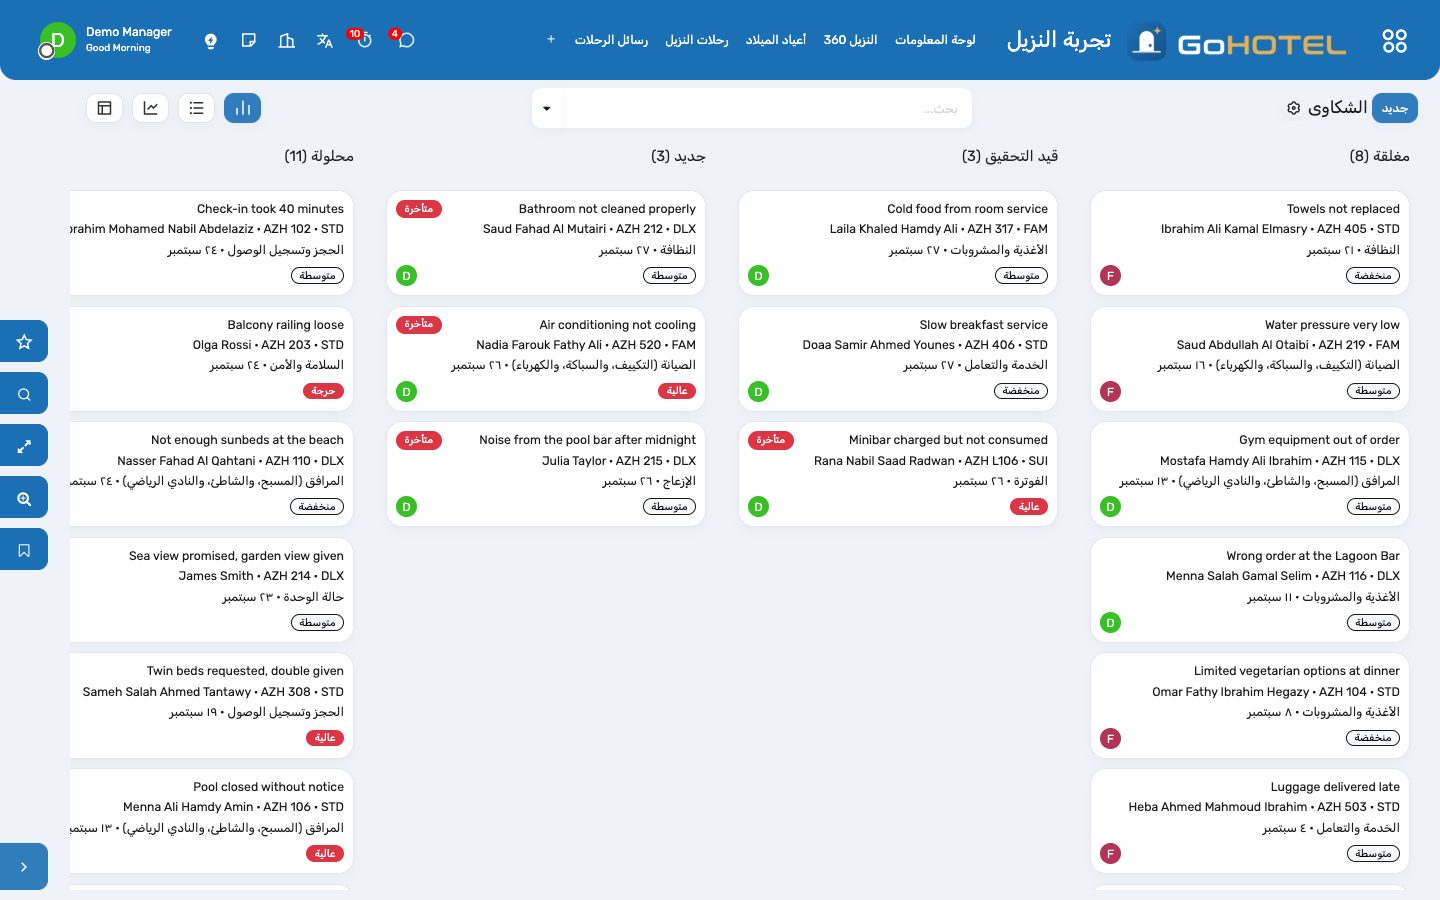Switch to the list view
Viewport: 1440px width, 900px height.
pyautogui.click(x=197, y=108)
